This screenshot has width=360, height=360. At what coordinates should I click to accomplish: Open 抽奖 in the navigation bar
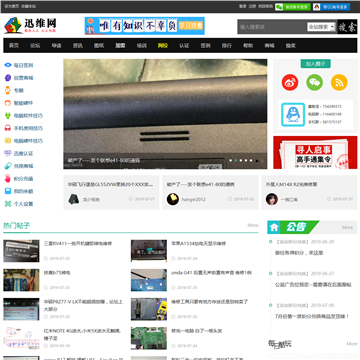click(291, 46)
